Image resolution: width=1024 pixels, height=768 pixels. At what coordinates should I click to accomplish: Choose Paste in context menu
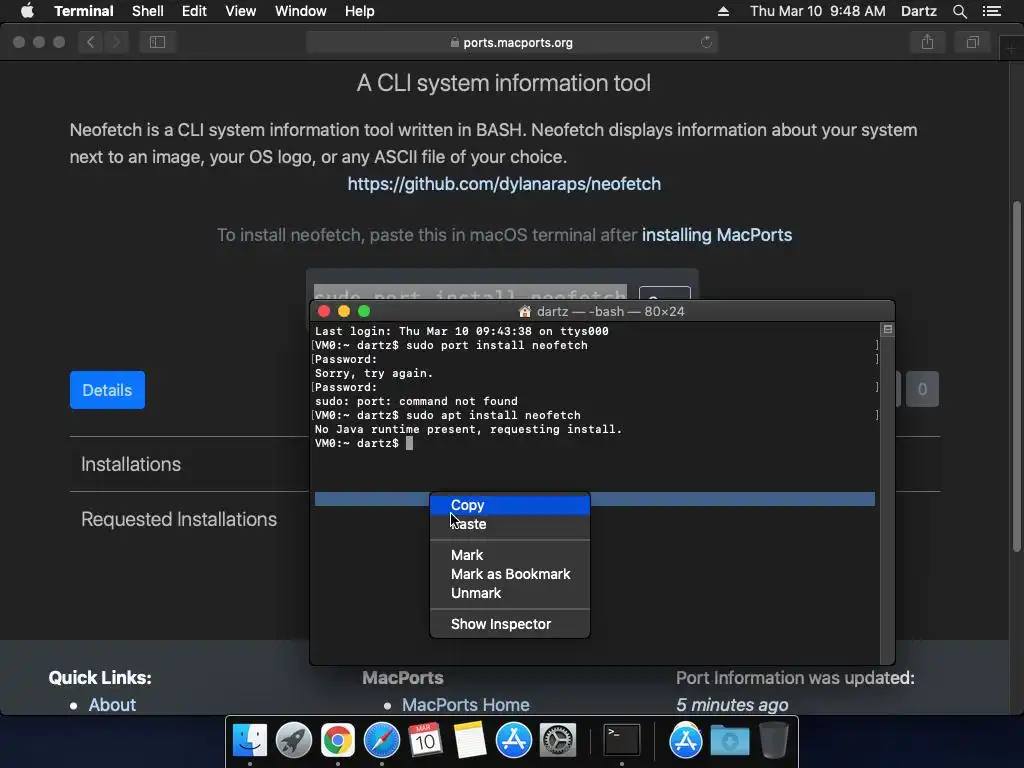510,524
